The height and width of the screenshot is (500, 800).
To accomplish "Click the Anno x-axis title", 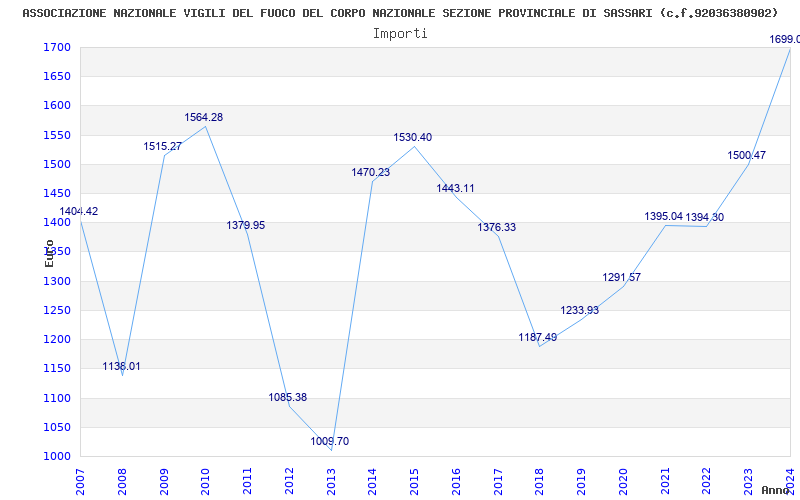I will click(x=774, y=490).
